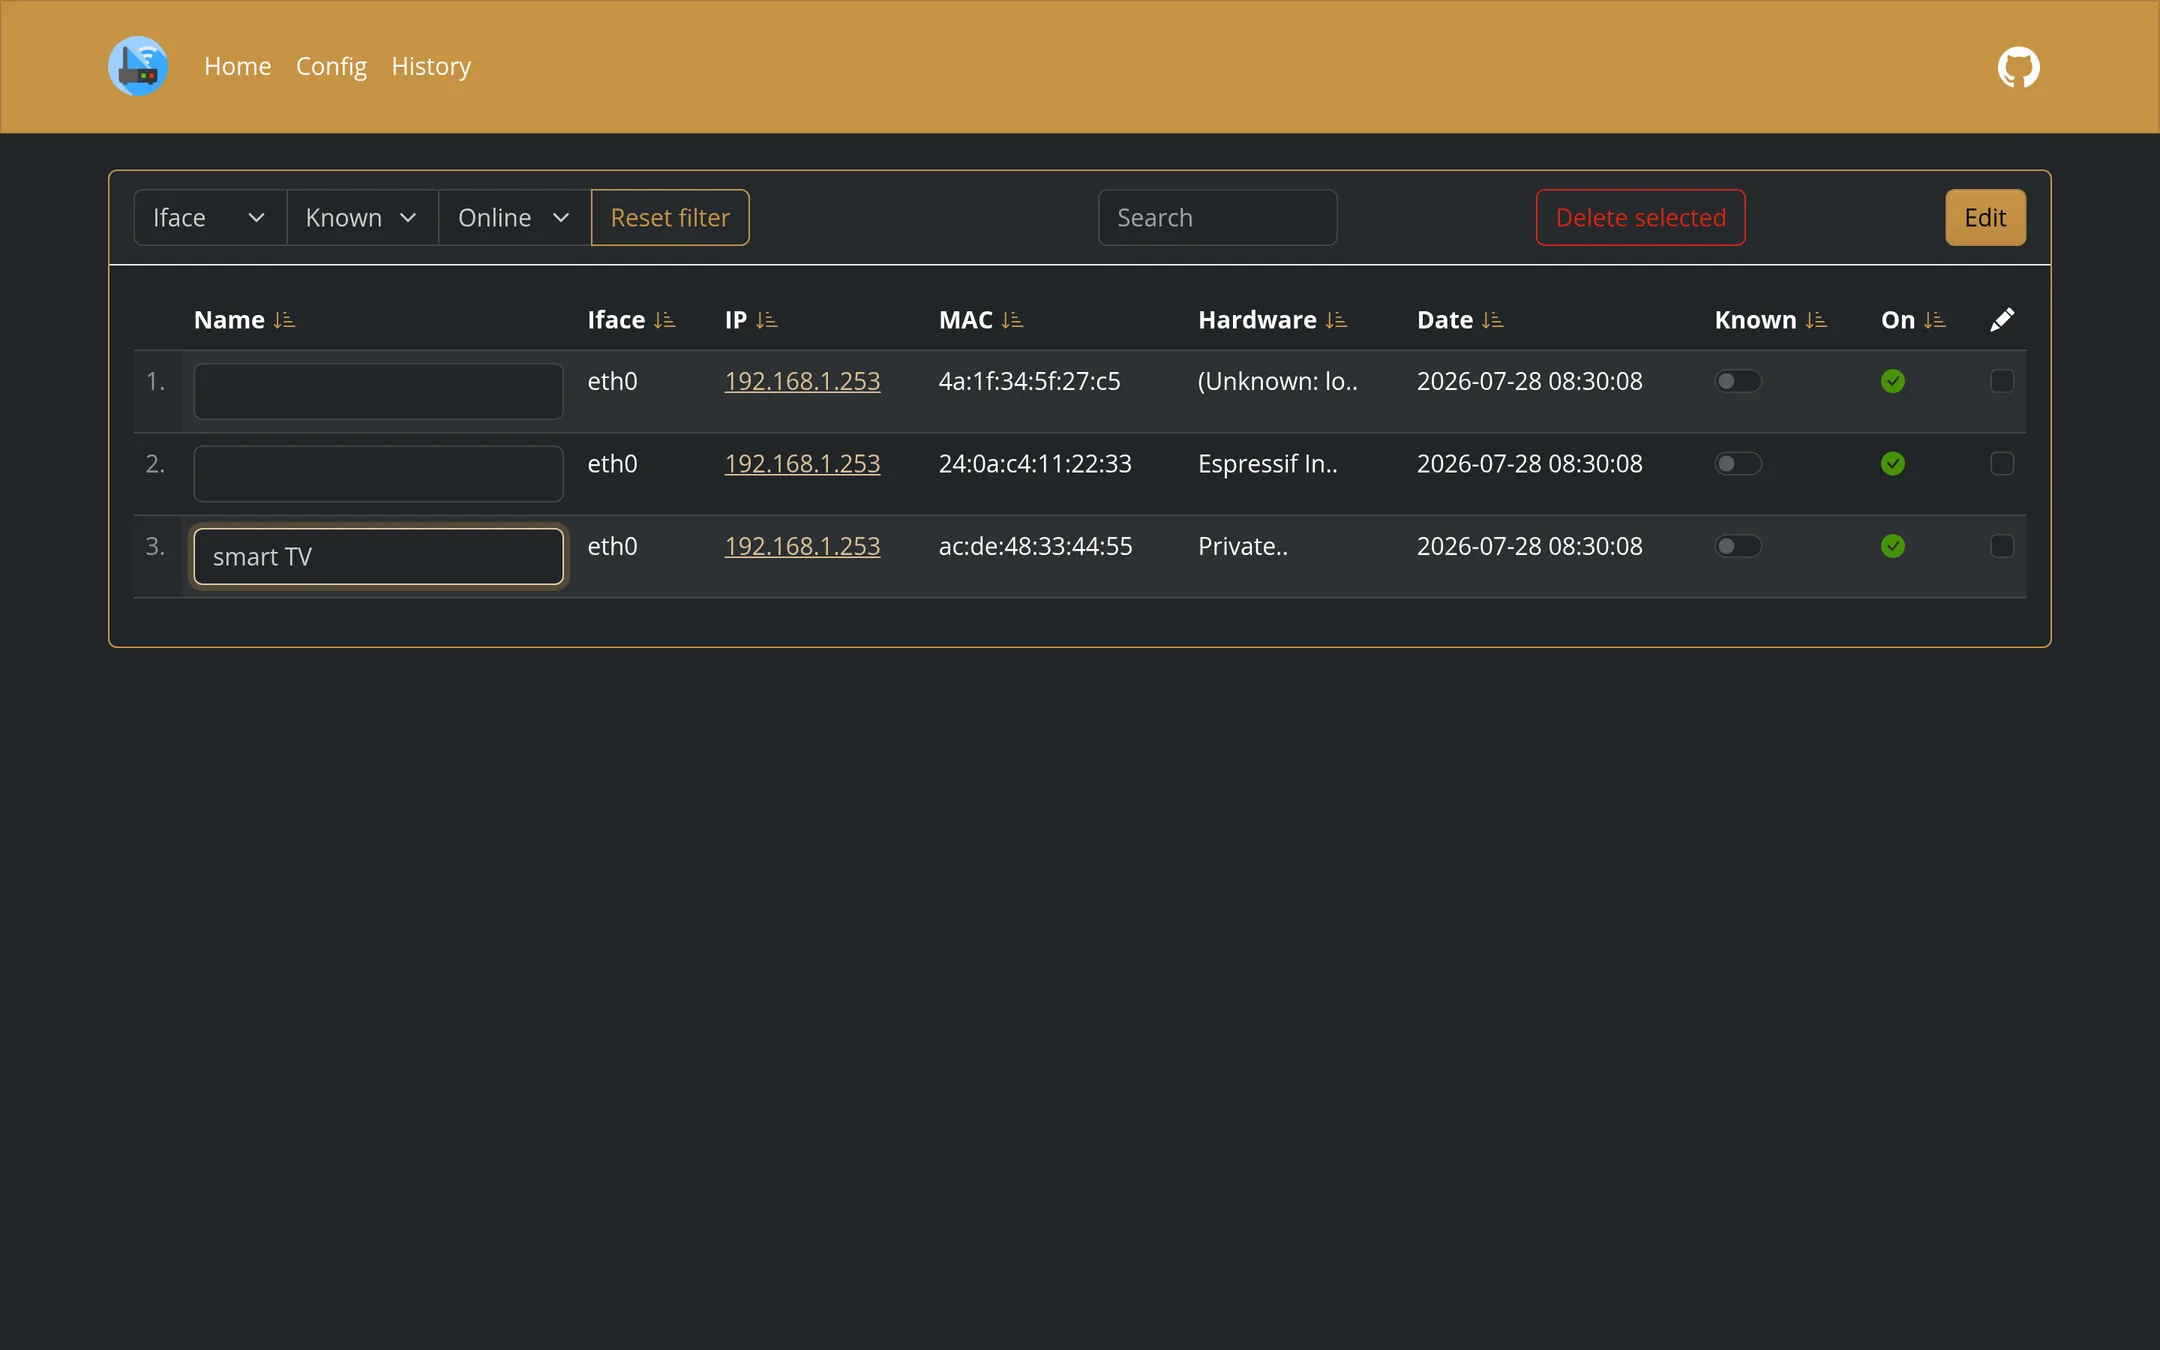Open IP link for smart TV row
The height and width of the screenshot is (1350, 2160).
tap(802, 546)
